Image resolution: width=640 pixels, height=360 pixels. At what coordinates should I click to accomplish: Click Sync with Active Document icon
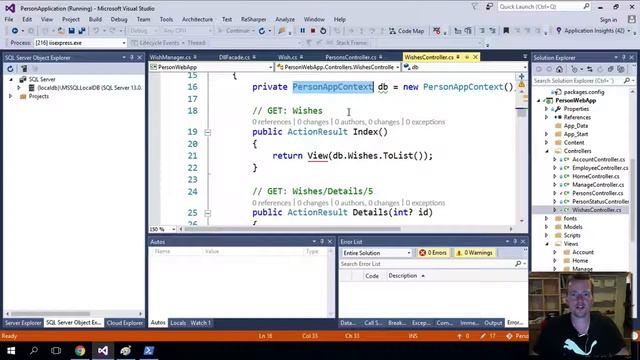[x=589, y=69]
